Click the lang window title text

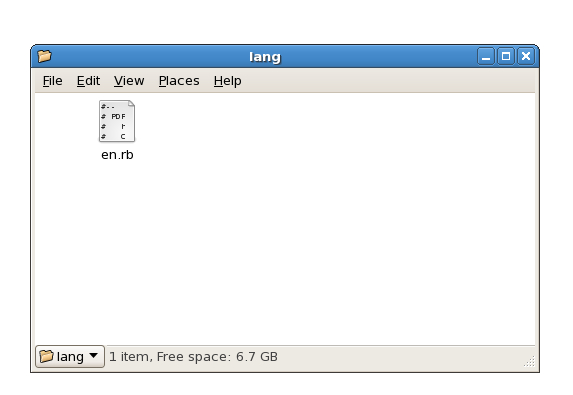pyautogui.click(x=265, y=57)
